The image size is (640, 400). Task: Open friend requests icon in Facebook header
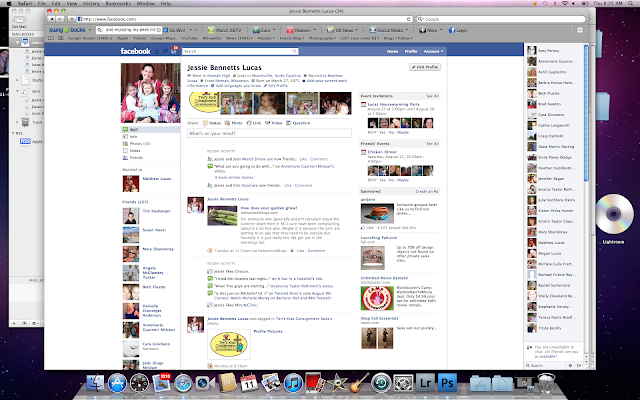[158, 51]
